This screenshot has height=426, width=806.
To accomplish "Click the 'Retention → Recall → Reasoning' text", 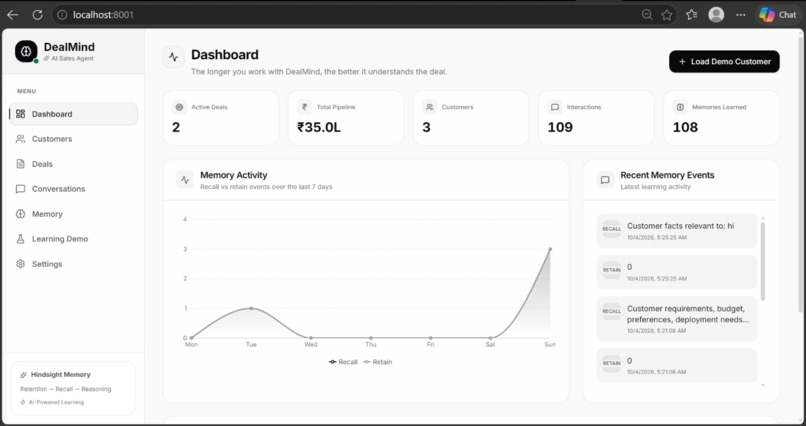I will pyautogui.click(x=65, y=389).
